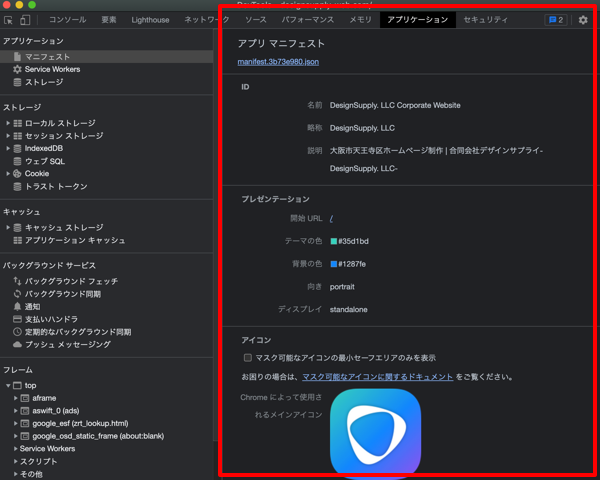Viewport: 600px width, 480px height.
Task: Expand the Session Storage tree node
Action: click(x=8, y=136)
